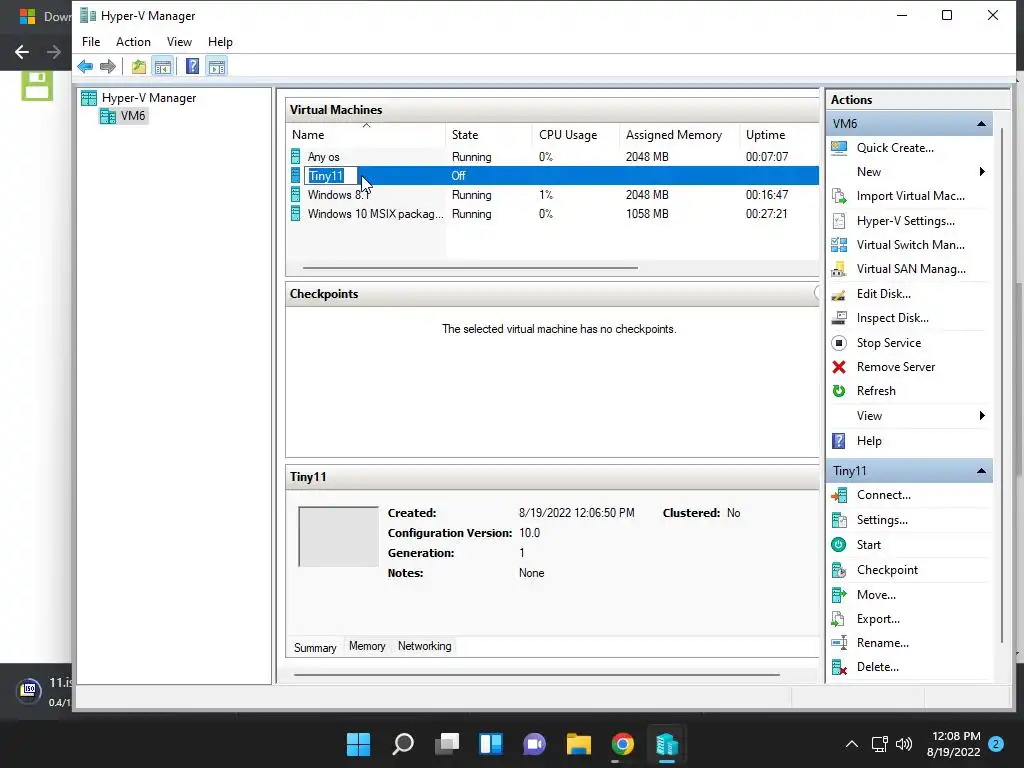Sort by the Uptime column header
The height and width of the screenshot is (768, 1024).
pyautogui.click(x=780, y=135)
